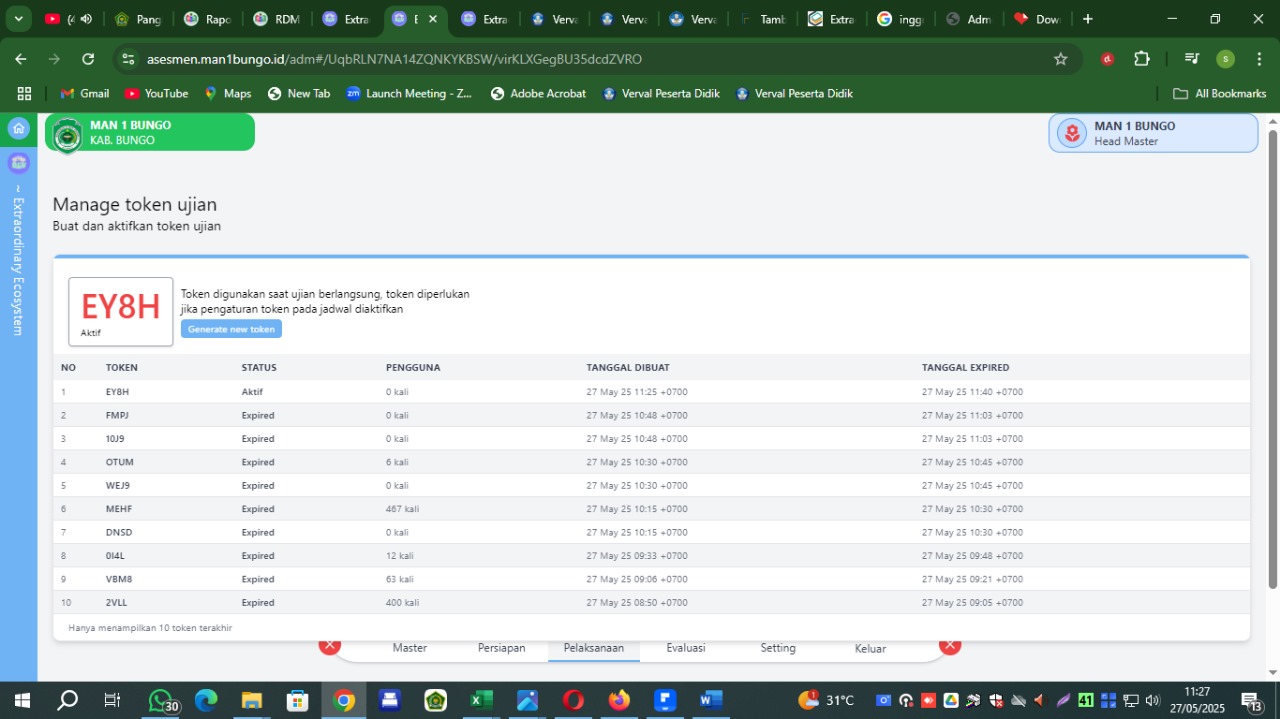1280x719 pixels.
Task: Close the bottom menu using left red X
Action: pos(330,645)
